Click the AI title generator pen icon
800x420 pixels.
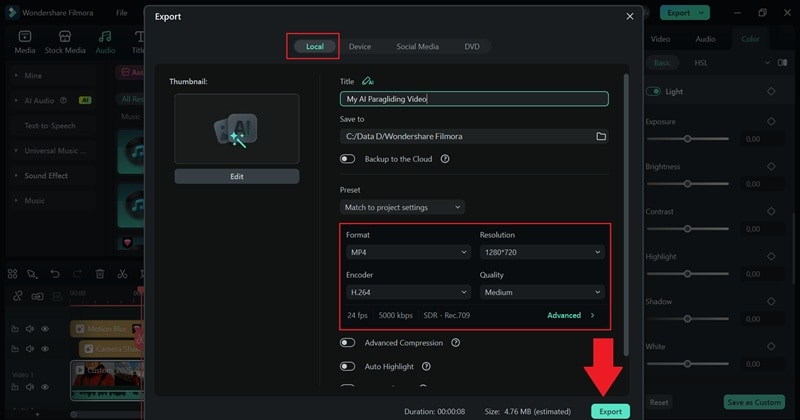[x=367, y=81]
